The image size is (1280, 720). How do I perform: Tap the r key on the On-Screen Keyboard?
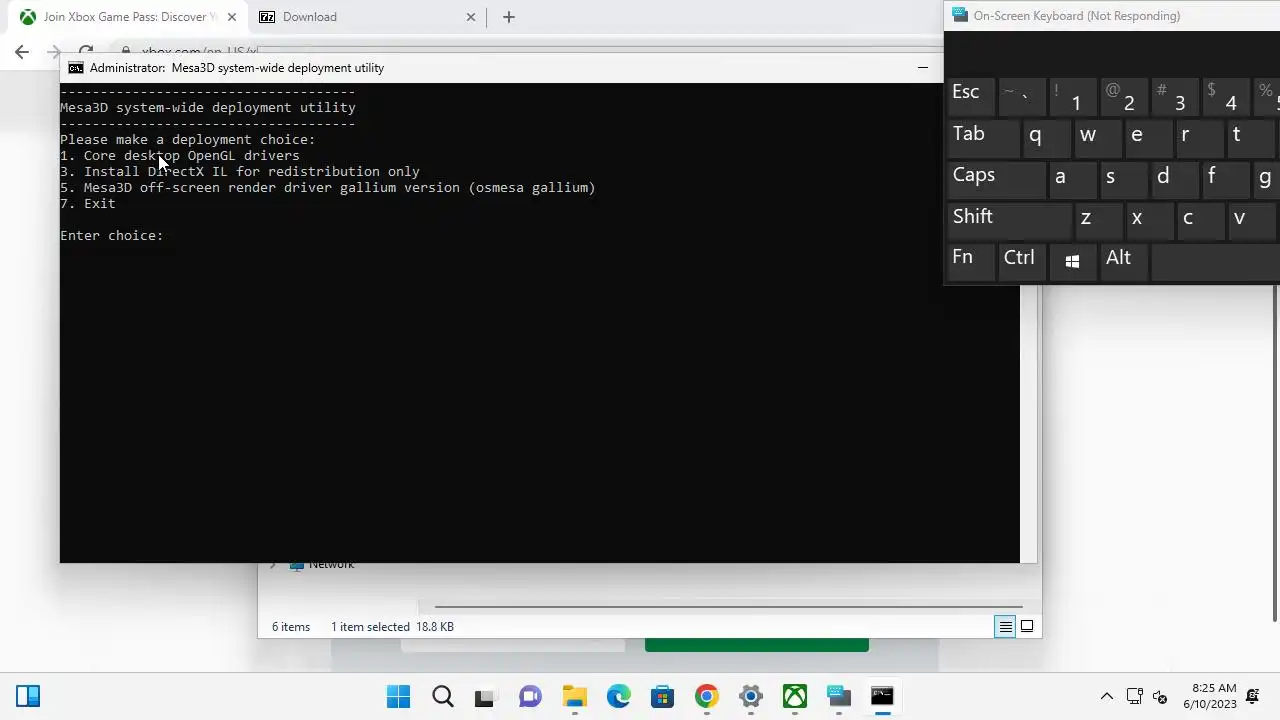click(1199, 138)
